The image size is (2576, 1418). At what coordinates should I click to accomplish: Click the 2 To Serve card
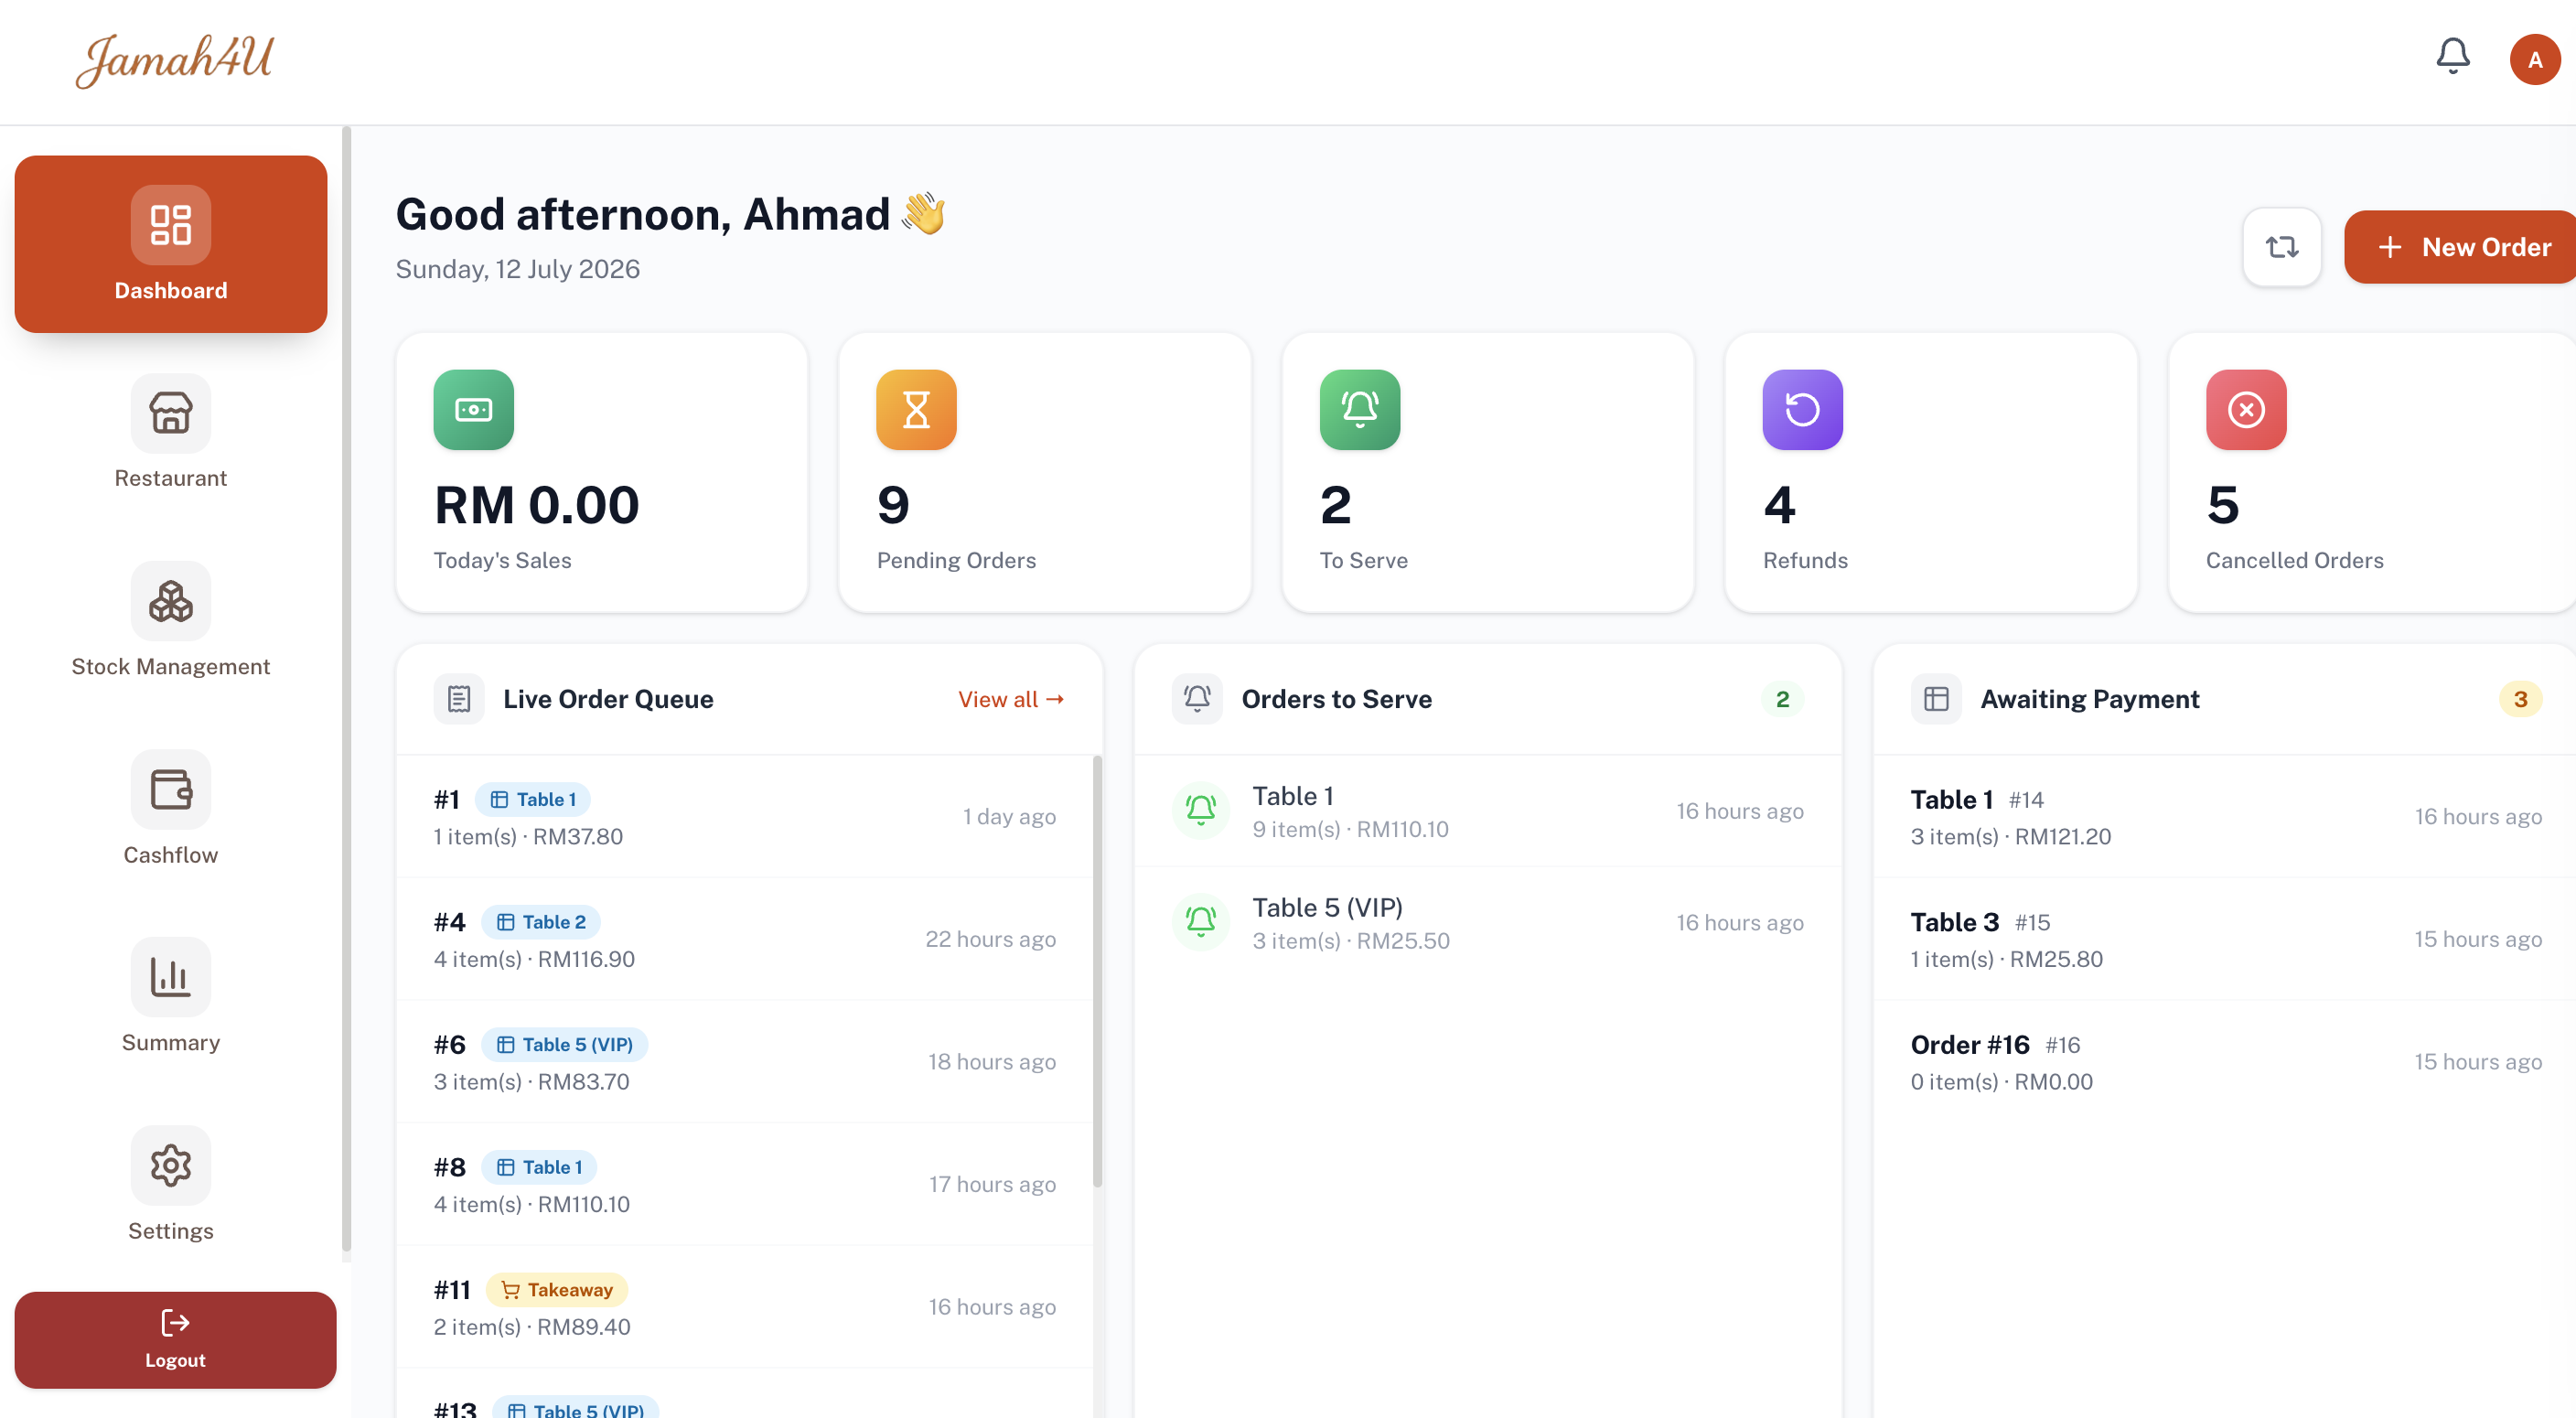point(1488,473)
